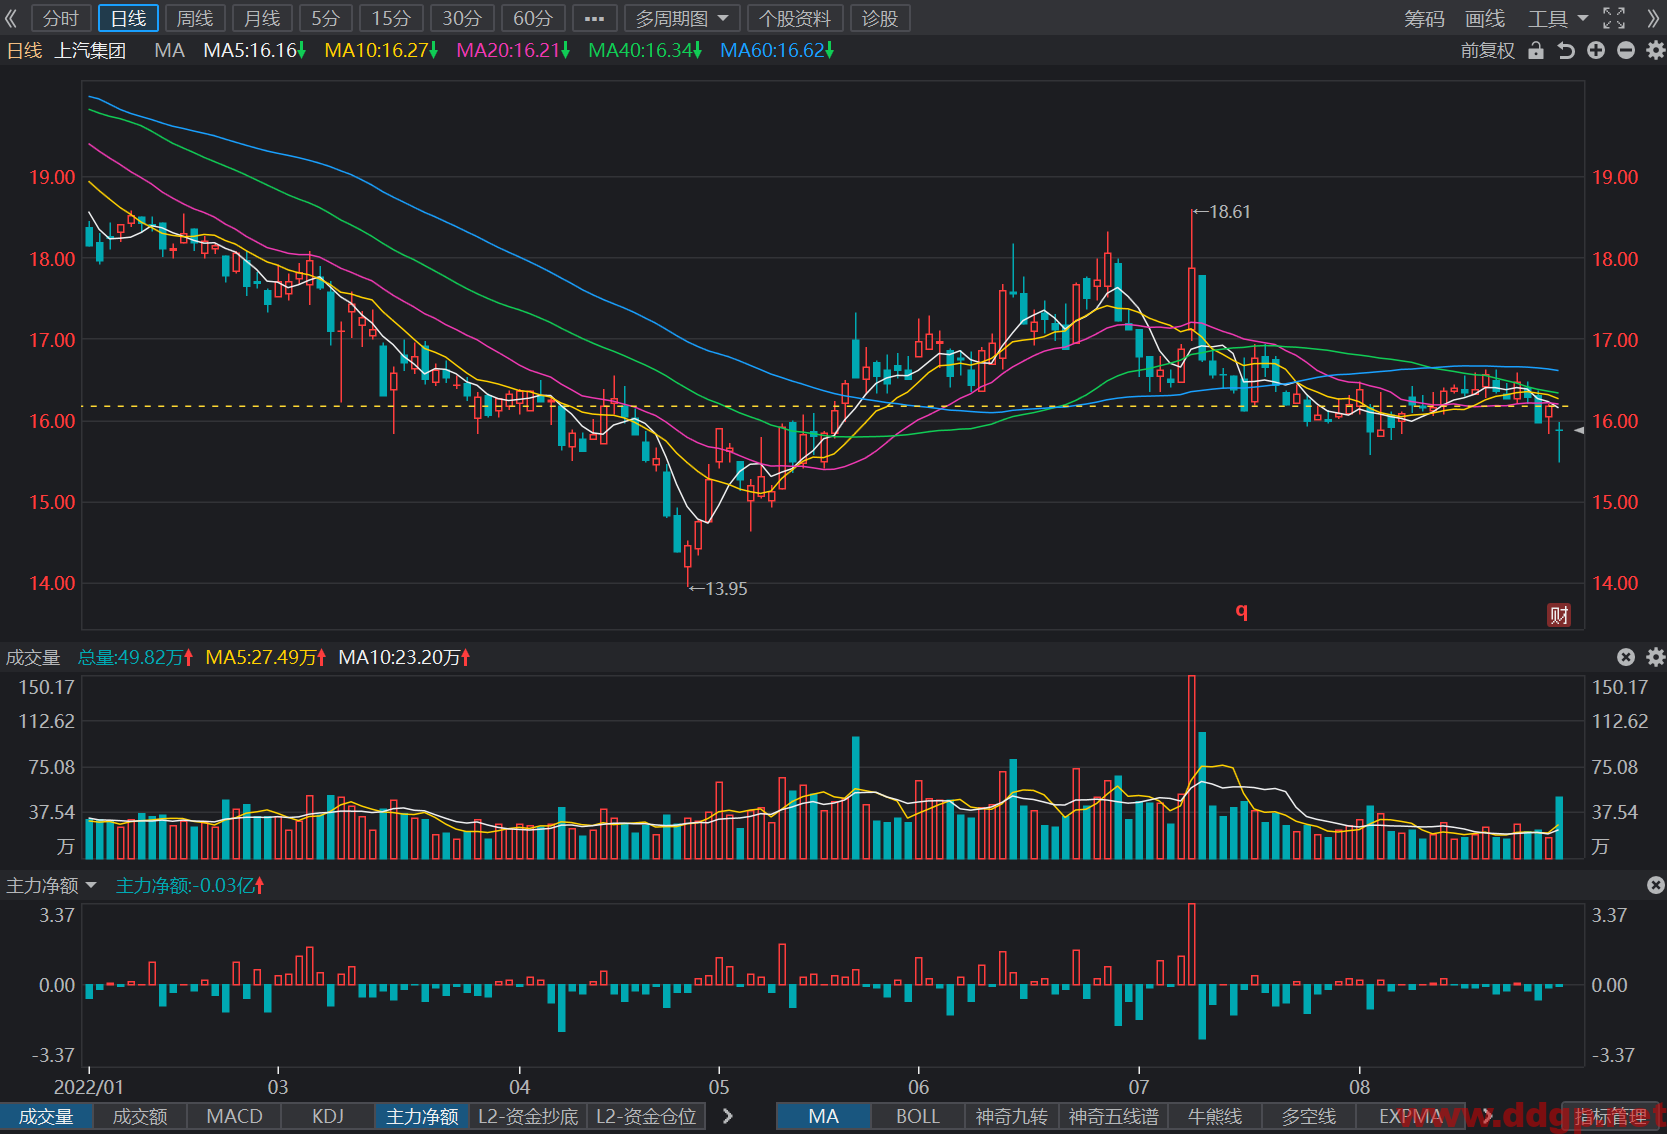Expand the right panel with double chevron

tap(1653, 18)
